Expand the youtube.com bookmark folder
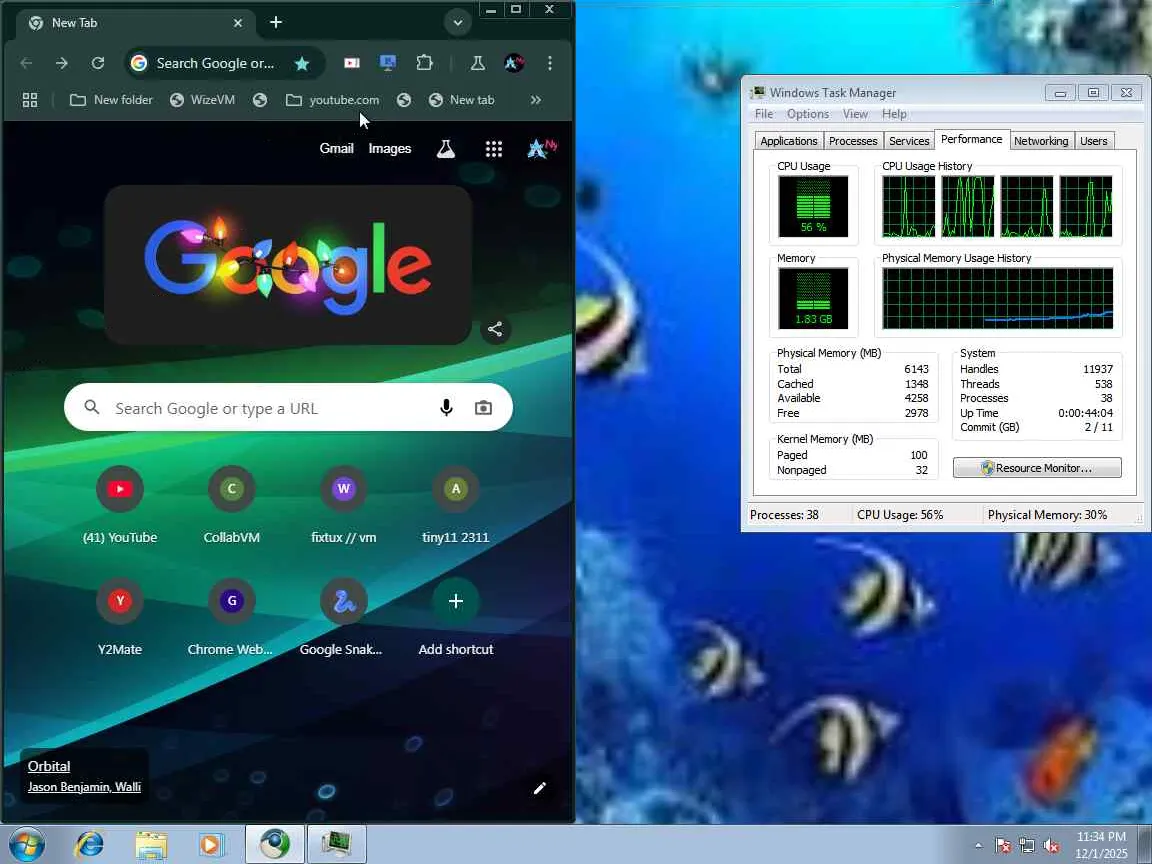The height and width of the screenshot is (864, 1152). tap(333, 100)
